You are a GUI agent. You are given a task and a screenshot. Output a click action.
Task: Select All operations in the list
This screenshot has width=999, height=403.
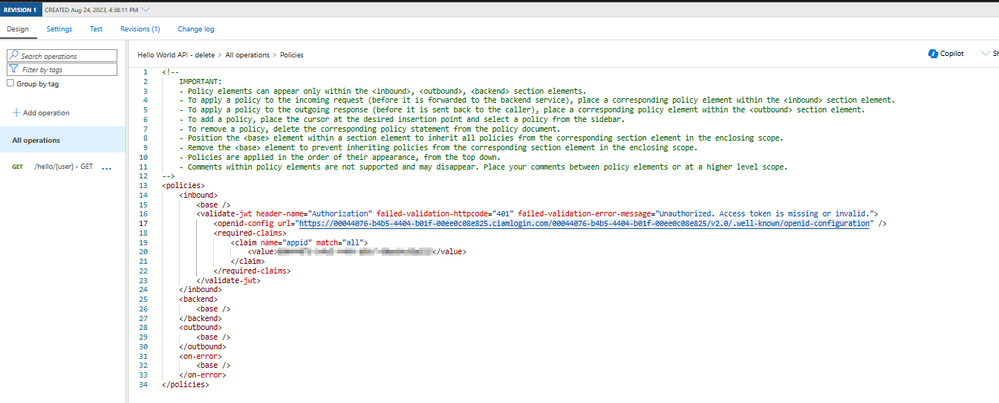point(62,140)
